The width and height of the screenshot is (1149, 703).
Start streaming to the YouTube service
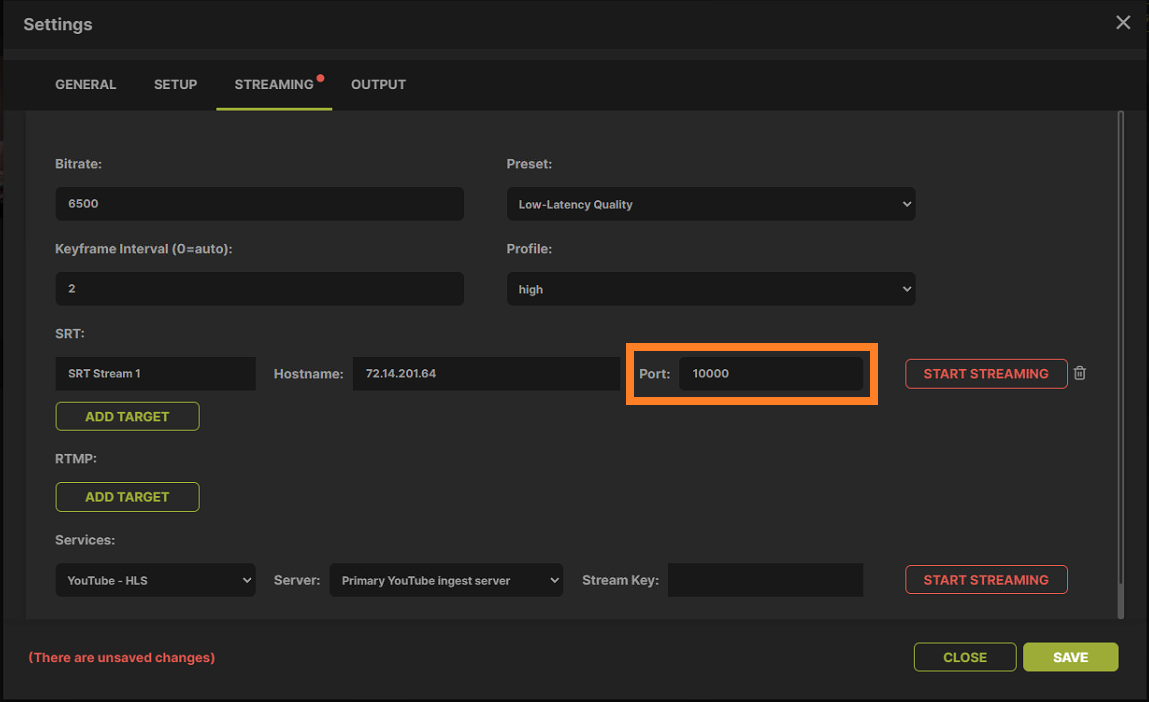click(986, 580)
